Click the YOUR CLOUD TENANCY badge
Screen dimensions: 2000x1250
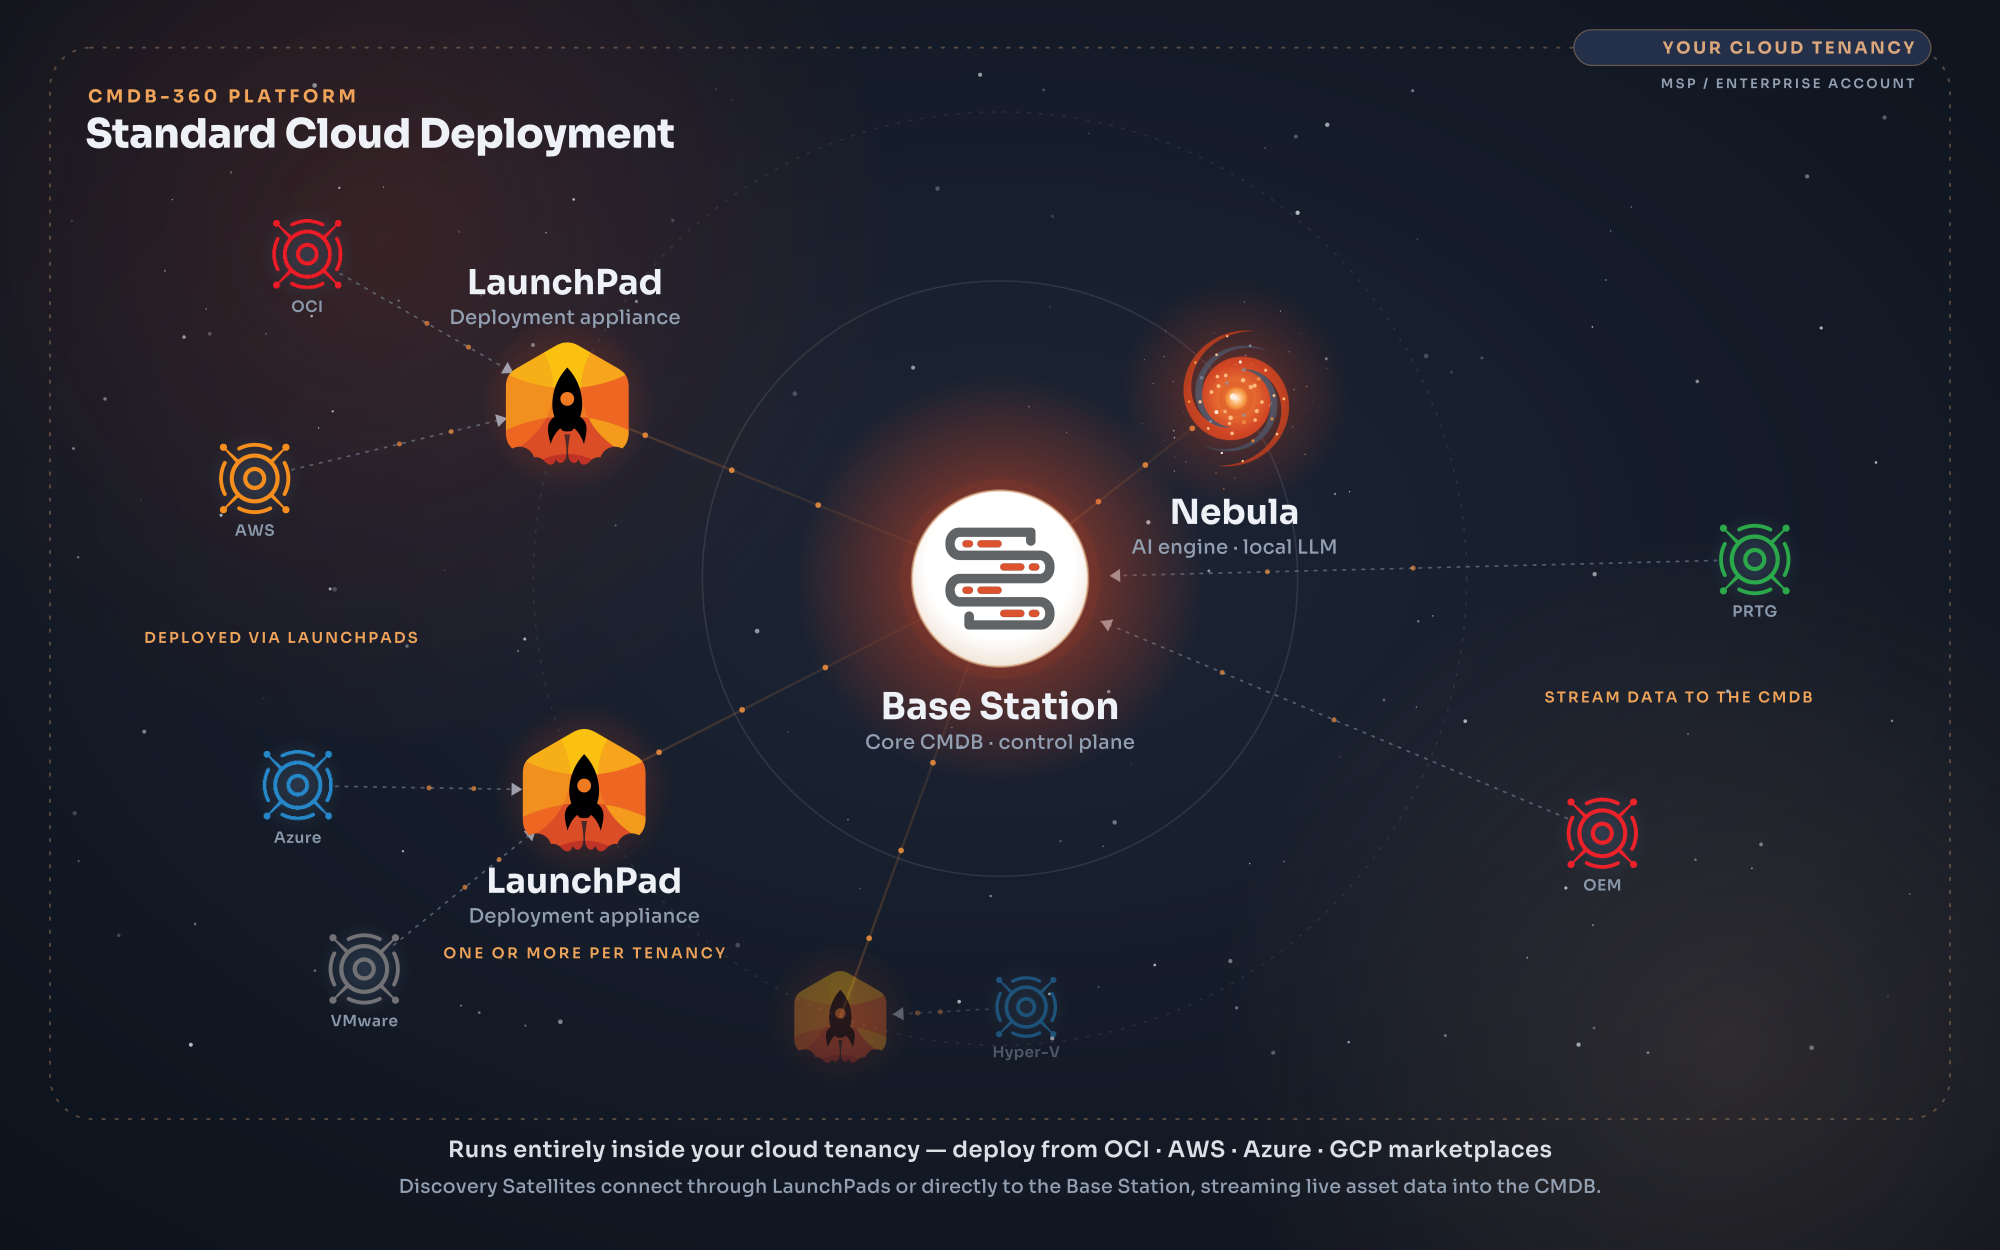(x=1751, y=47)
